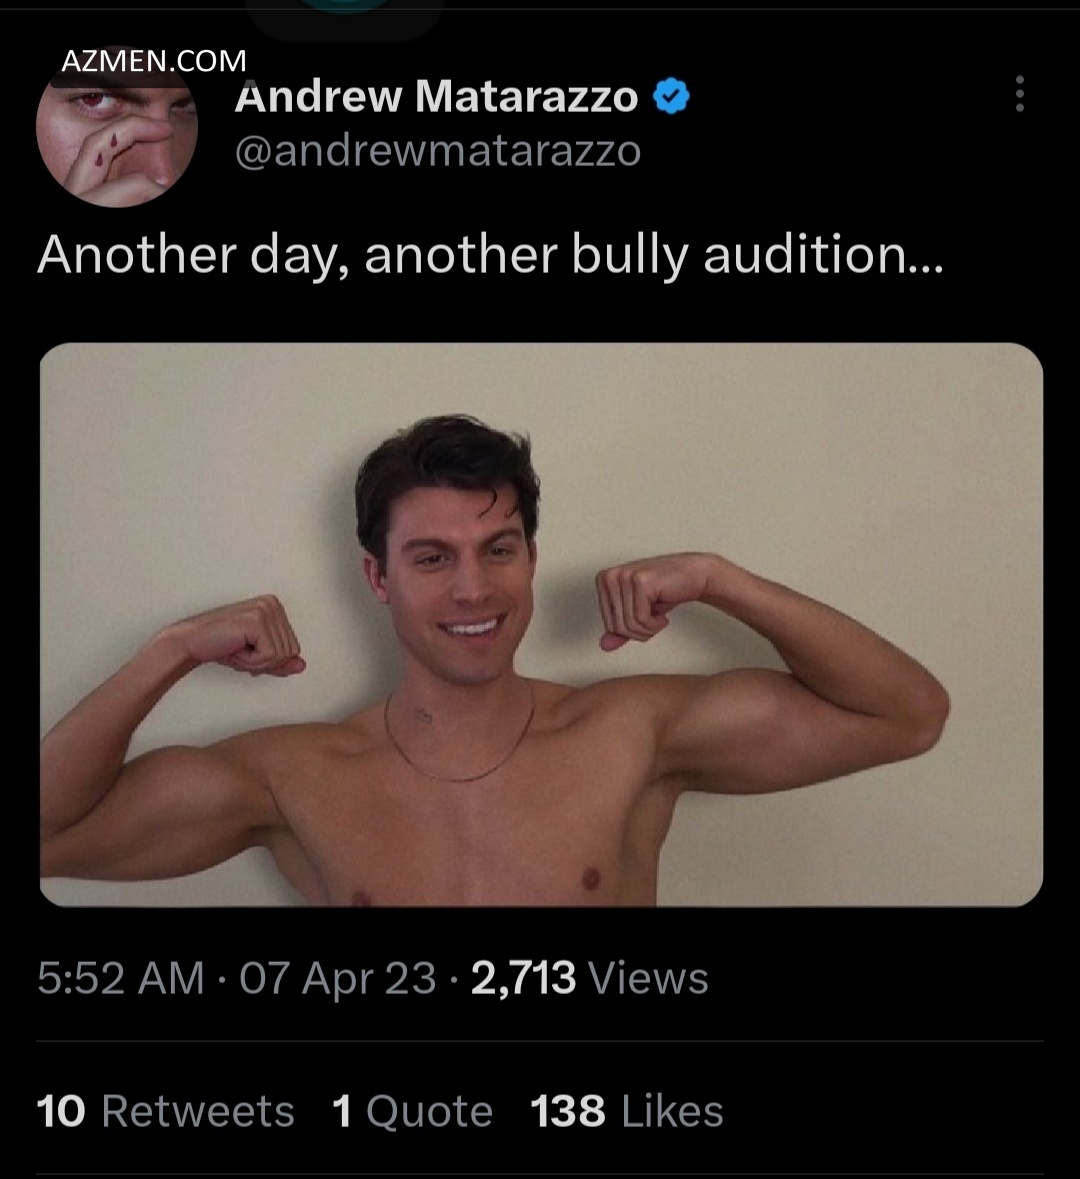Image resolution: width=1080 pixels, height=1179 pixels.
Task: Open the Andrew Matarazzo display name
Action: pyautogui.click(x=436, y=97)
